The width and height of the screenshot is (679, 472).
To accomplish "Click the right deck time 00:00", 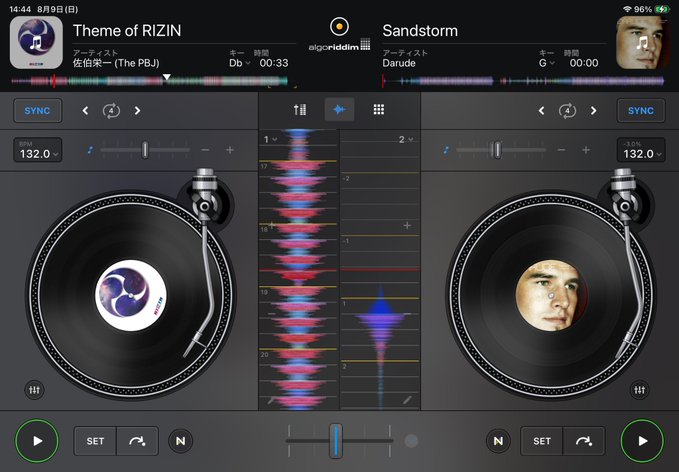I will coord(584,63).
